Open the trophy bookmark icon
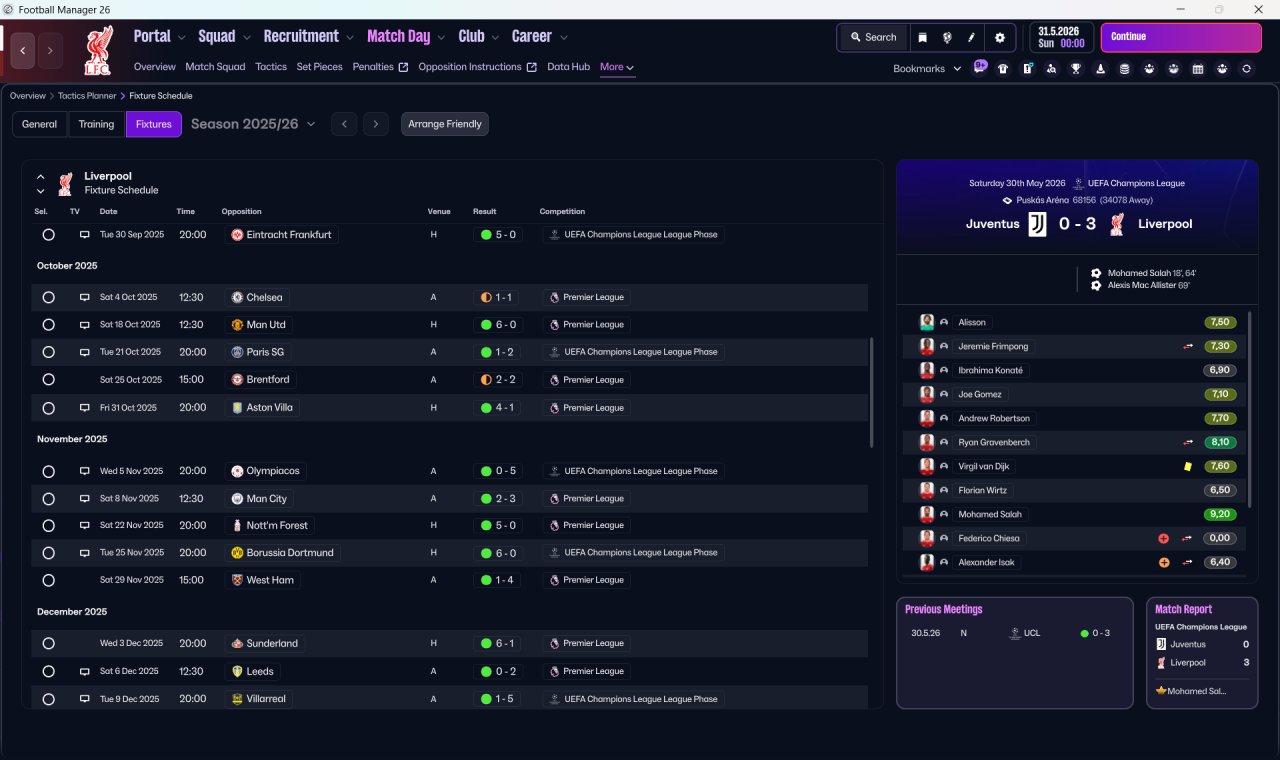Image resolution: width=1280 pixels, height=760 pixels. pyautogui.click(x=1075, y=69)
